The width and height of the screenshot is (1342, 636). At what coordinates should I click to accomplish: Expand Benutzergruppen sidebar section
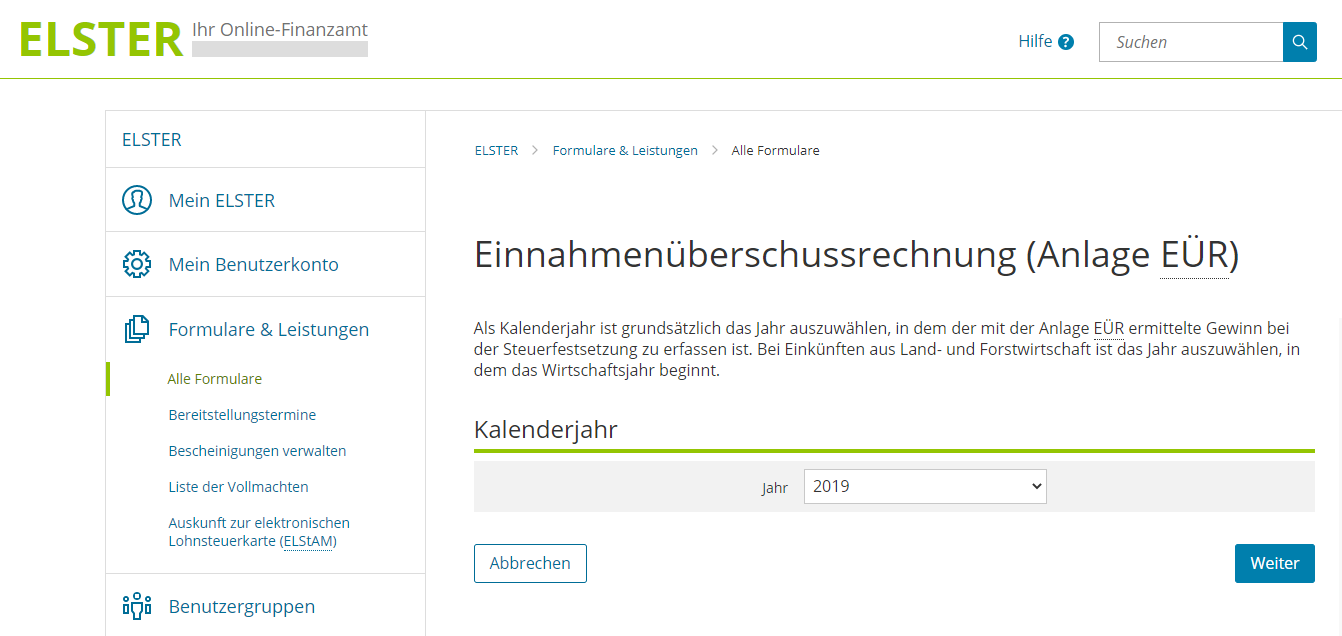241,606
